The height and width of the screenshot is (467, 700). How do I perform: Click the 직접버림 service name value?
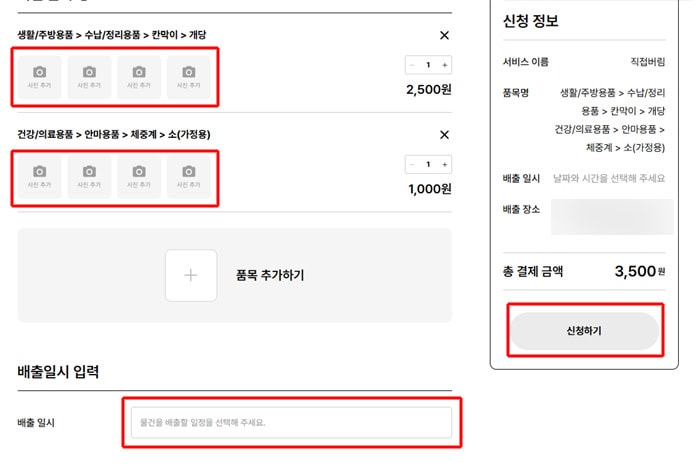click(648, 62)
